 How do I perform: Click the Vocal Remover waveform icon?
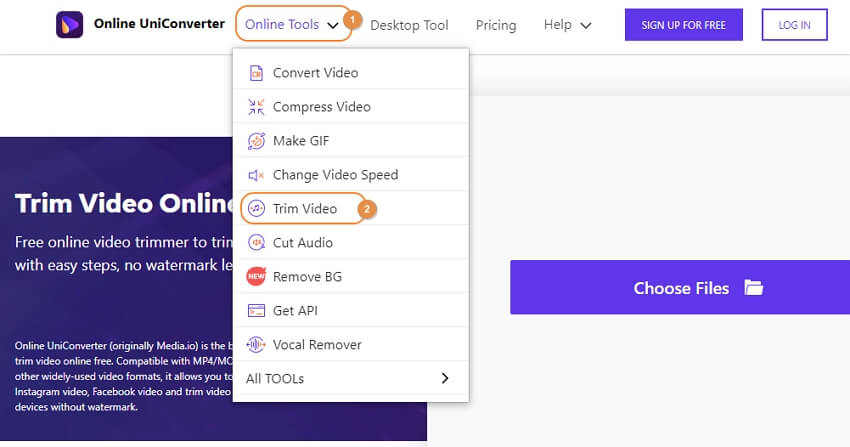point(256,345)
